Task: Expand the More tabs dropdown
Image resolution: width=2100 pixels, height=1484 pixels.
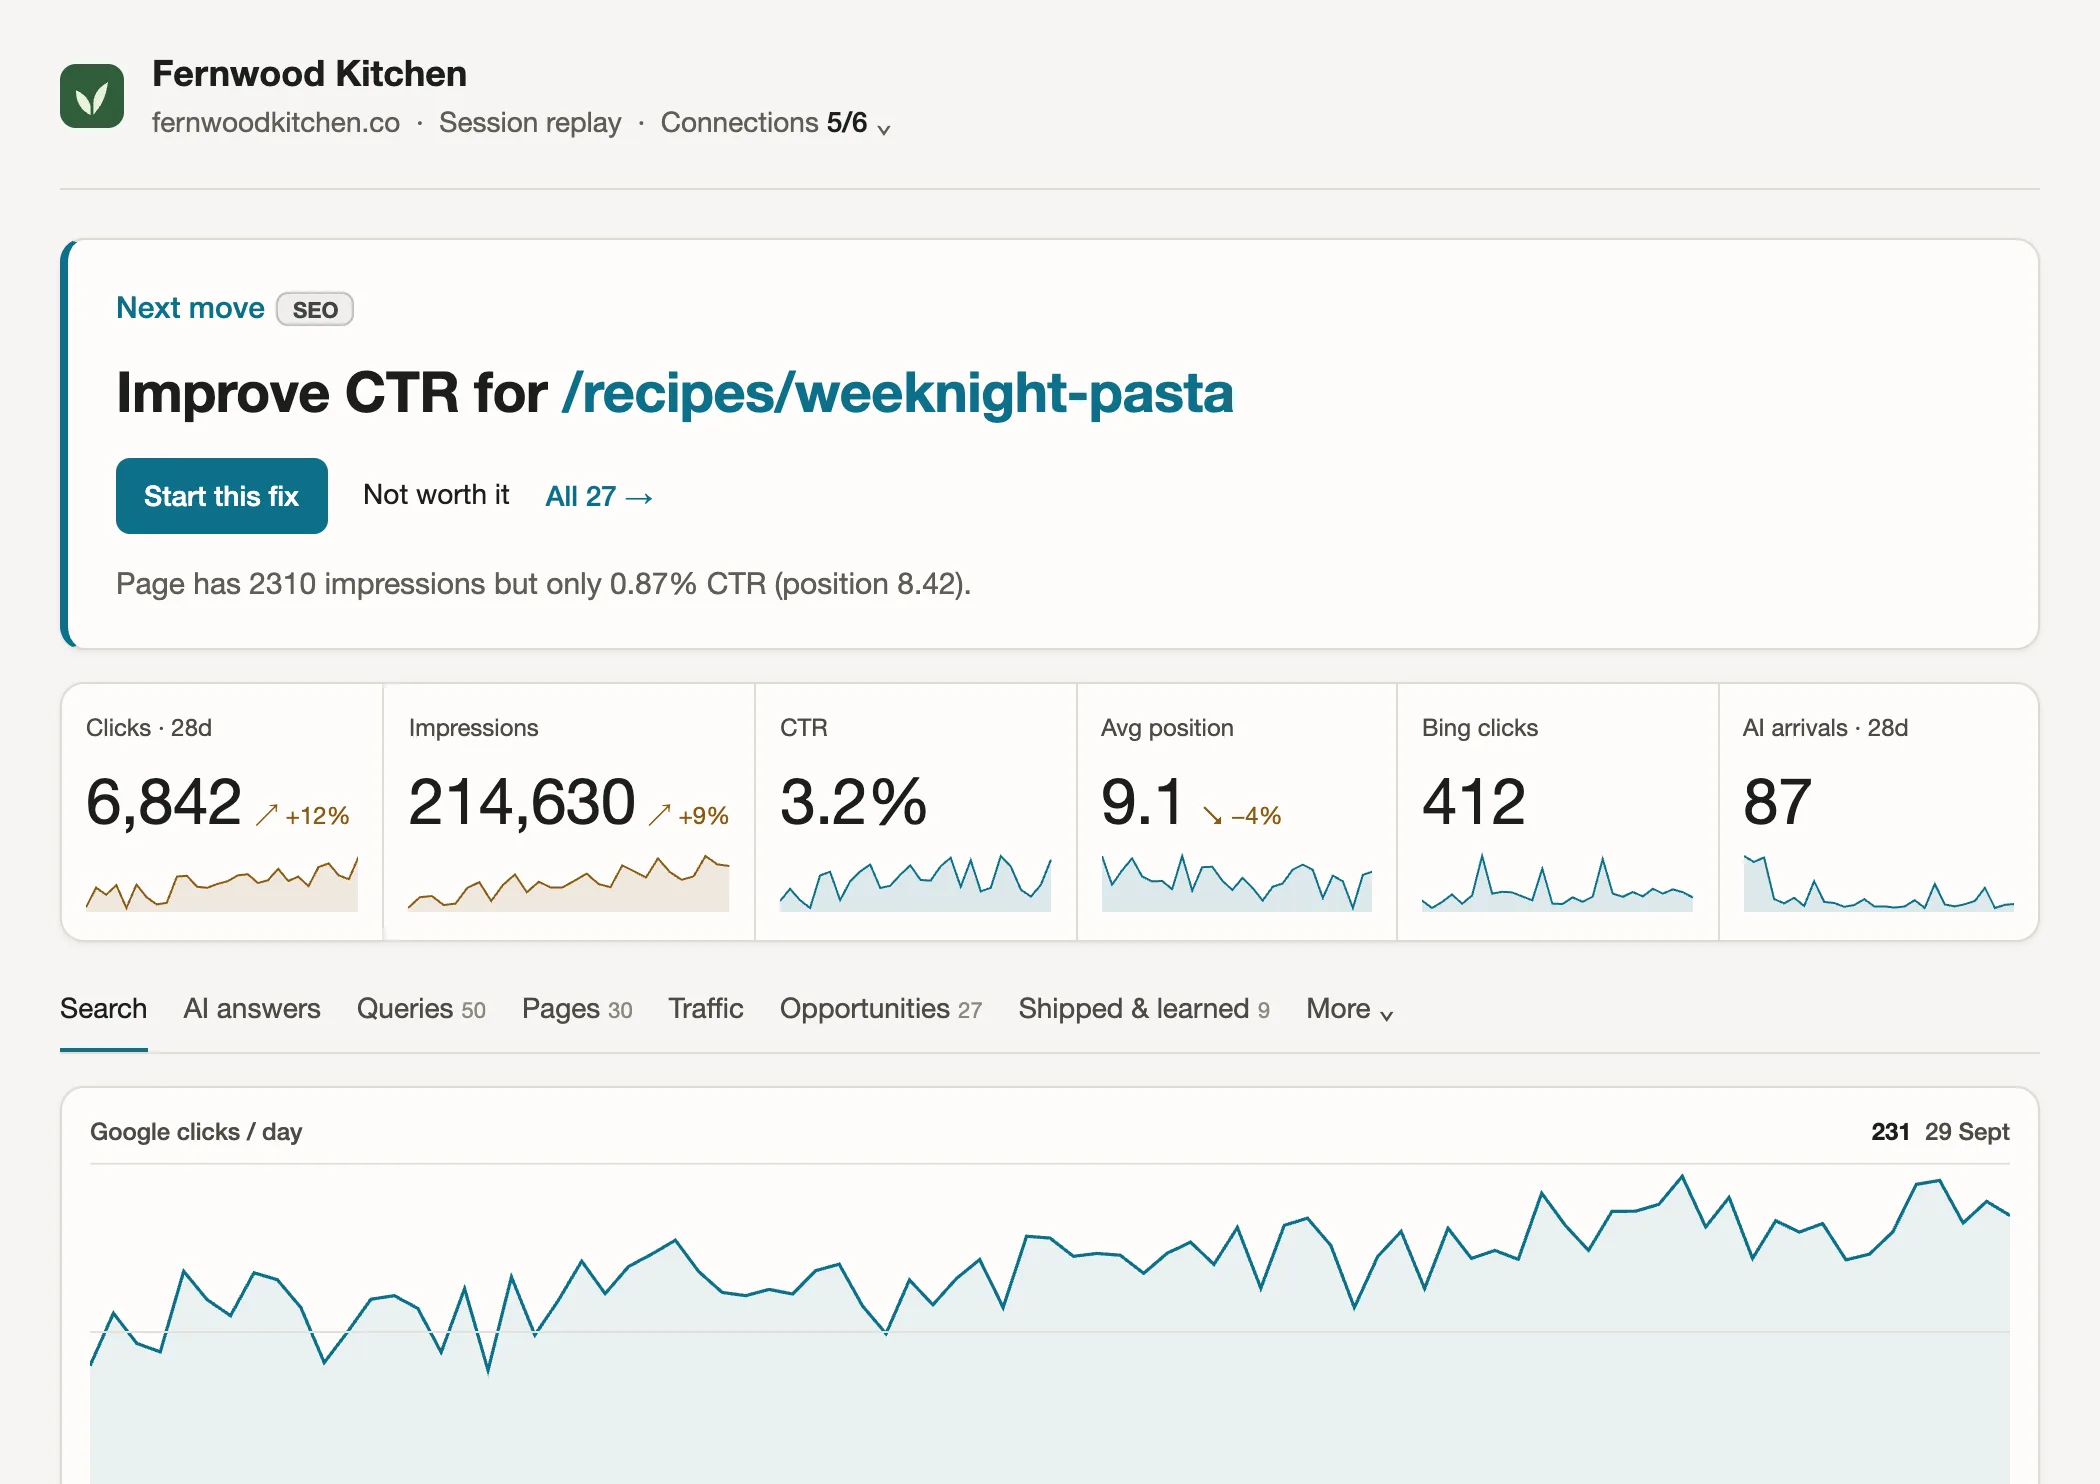Action: pyautogui.click(x=1350, y=1009)
